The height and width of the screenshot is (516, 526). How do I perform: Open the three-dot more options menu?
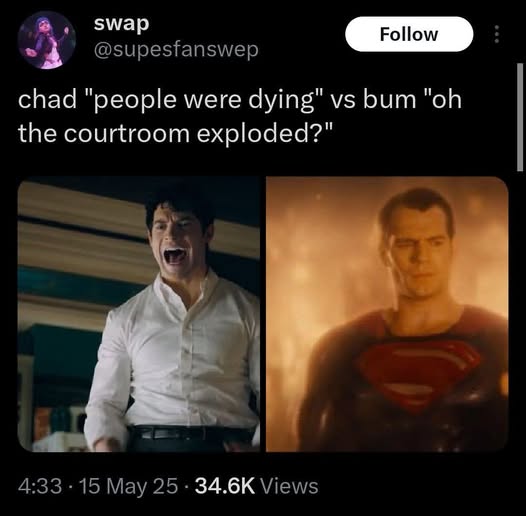[497, 34]
